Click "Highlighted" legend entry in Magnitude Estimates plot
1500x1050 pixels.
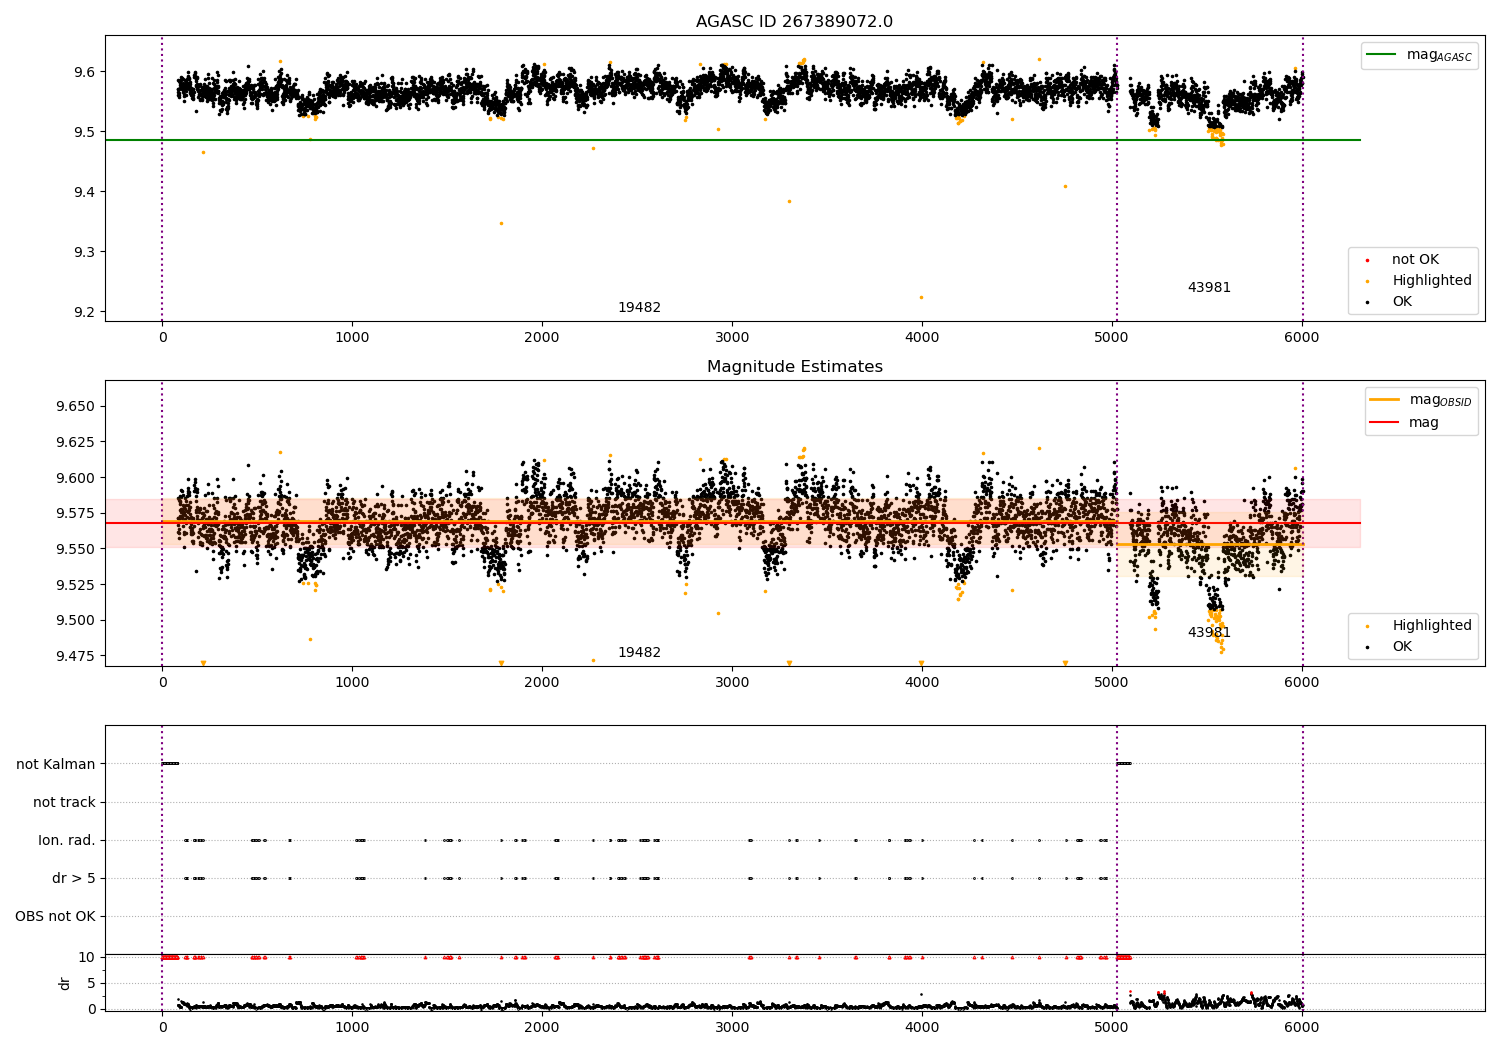click(1432, 626)
